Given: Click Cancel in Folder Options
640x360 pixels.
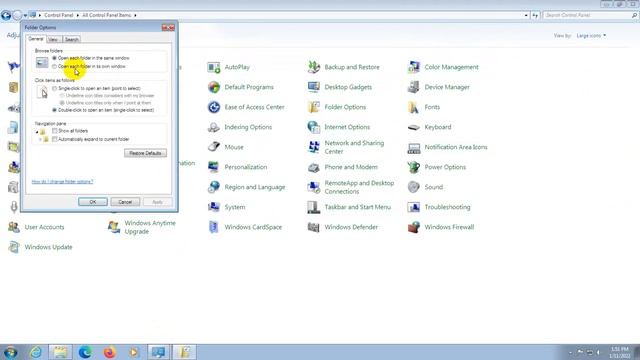Looking at the screenshot, I should tap(125, 202).
